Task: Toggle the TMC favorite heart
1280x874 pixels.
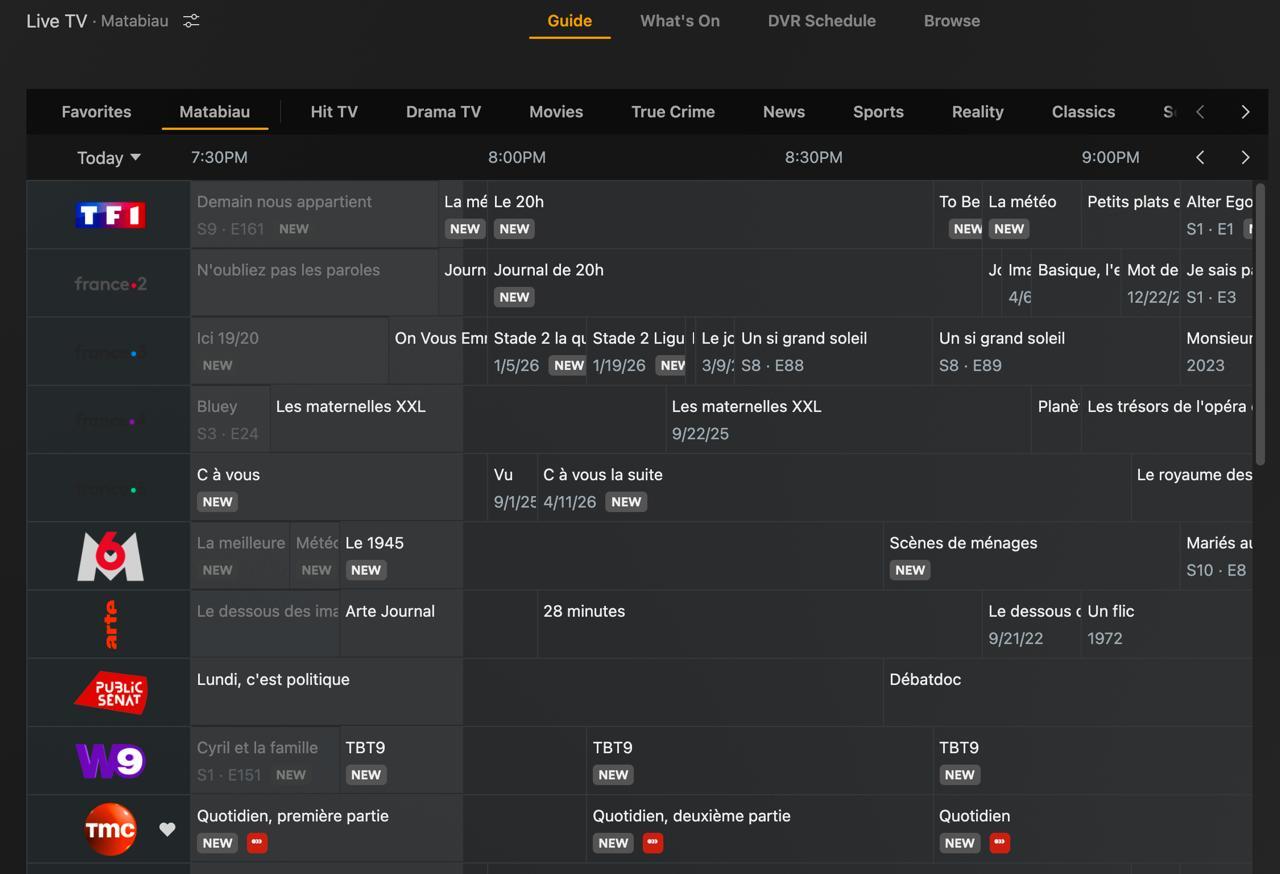Action: (167, 829)
